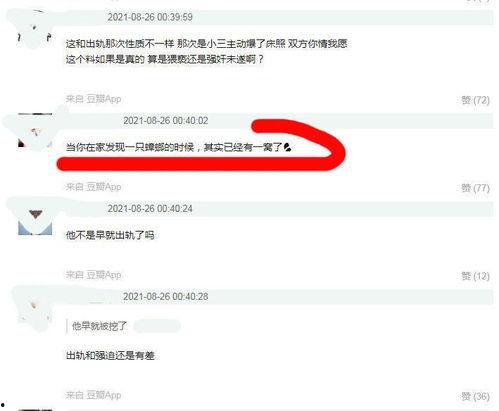Click the quoted reply 他早就被挖了
This screenshot has width=499, height=411.
pyautogui.click(x=99, y=326)
